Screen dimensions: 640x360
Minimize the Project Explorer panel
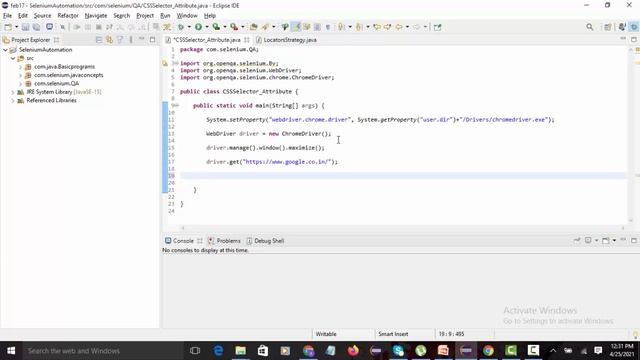pyautogui.click(x=142, y=39)
